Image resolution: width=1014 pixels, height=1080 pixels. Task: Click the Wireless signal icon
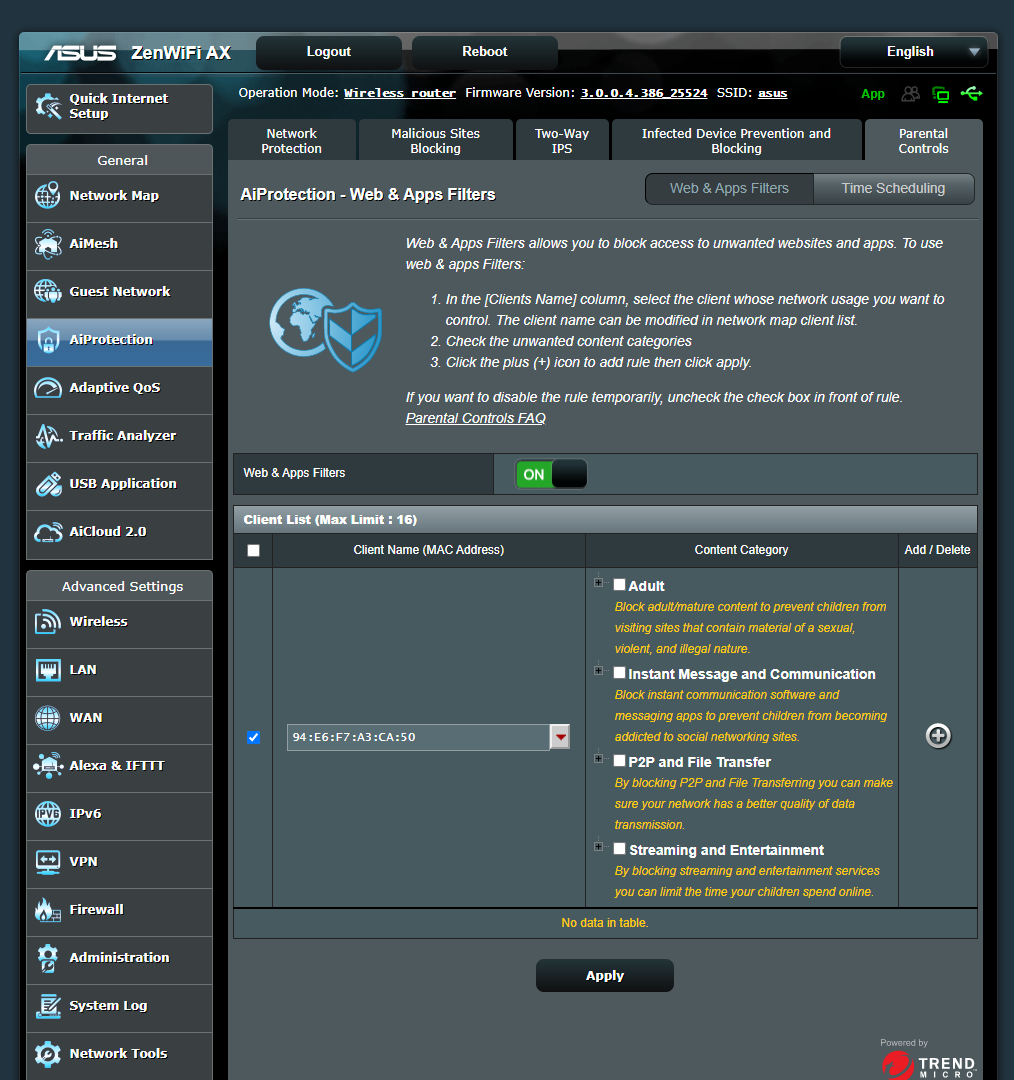(48, 622)
